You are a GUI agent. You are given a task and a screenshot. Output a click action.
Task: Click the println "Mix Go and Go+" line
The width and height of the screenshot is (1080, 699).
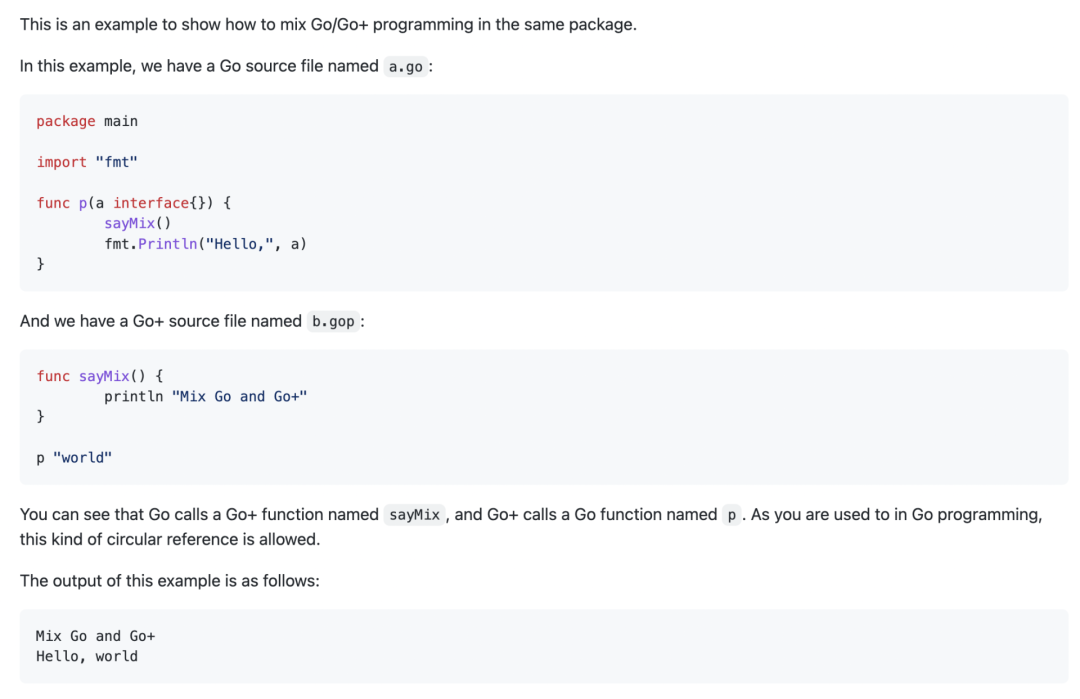205,396
